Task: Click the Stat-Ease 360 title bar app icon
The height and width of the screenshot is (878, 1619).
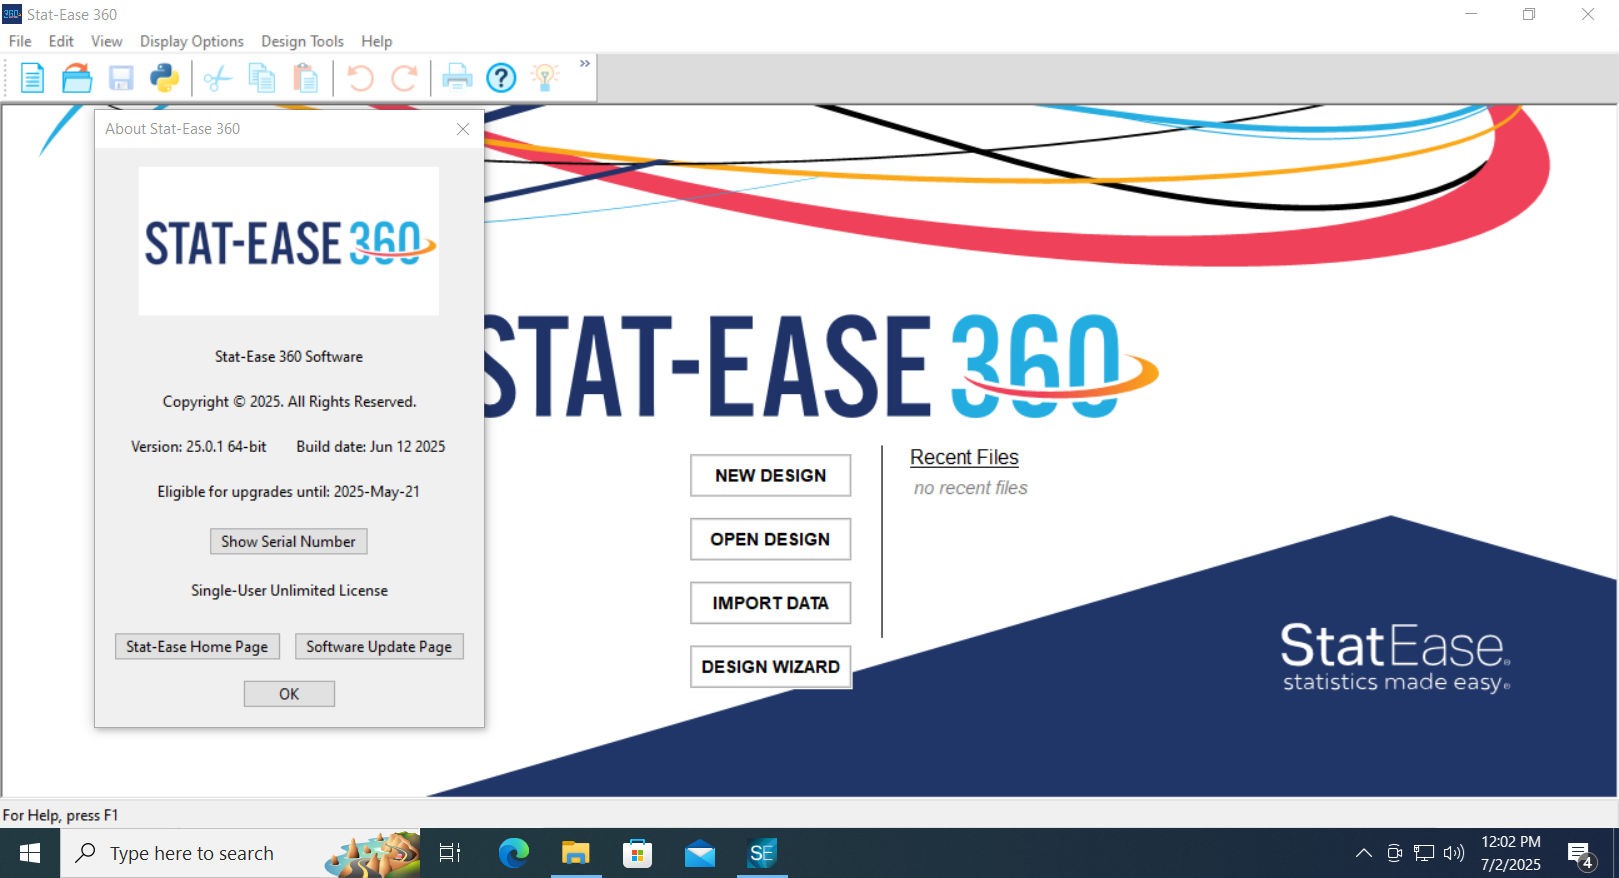Action: coord(12,14)
